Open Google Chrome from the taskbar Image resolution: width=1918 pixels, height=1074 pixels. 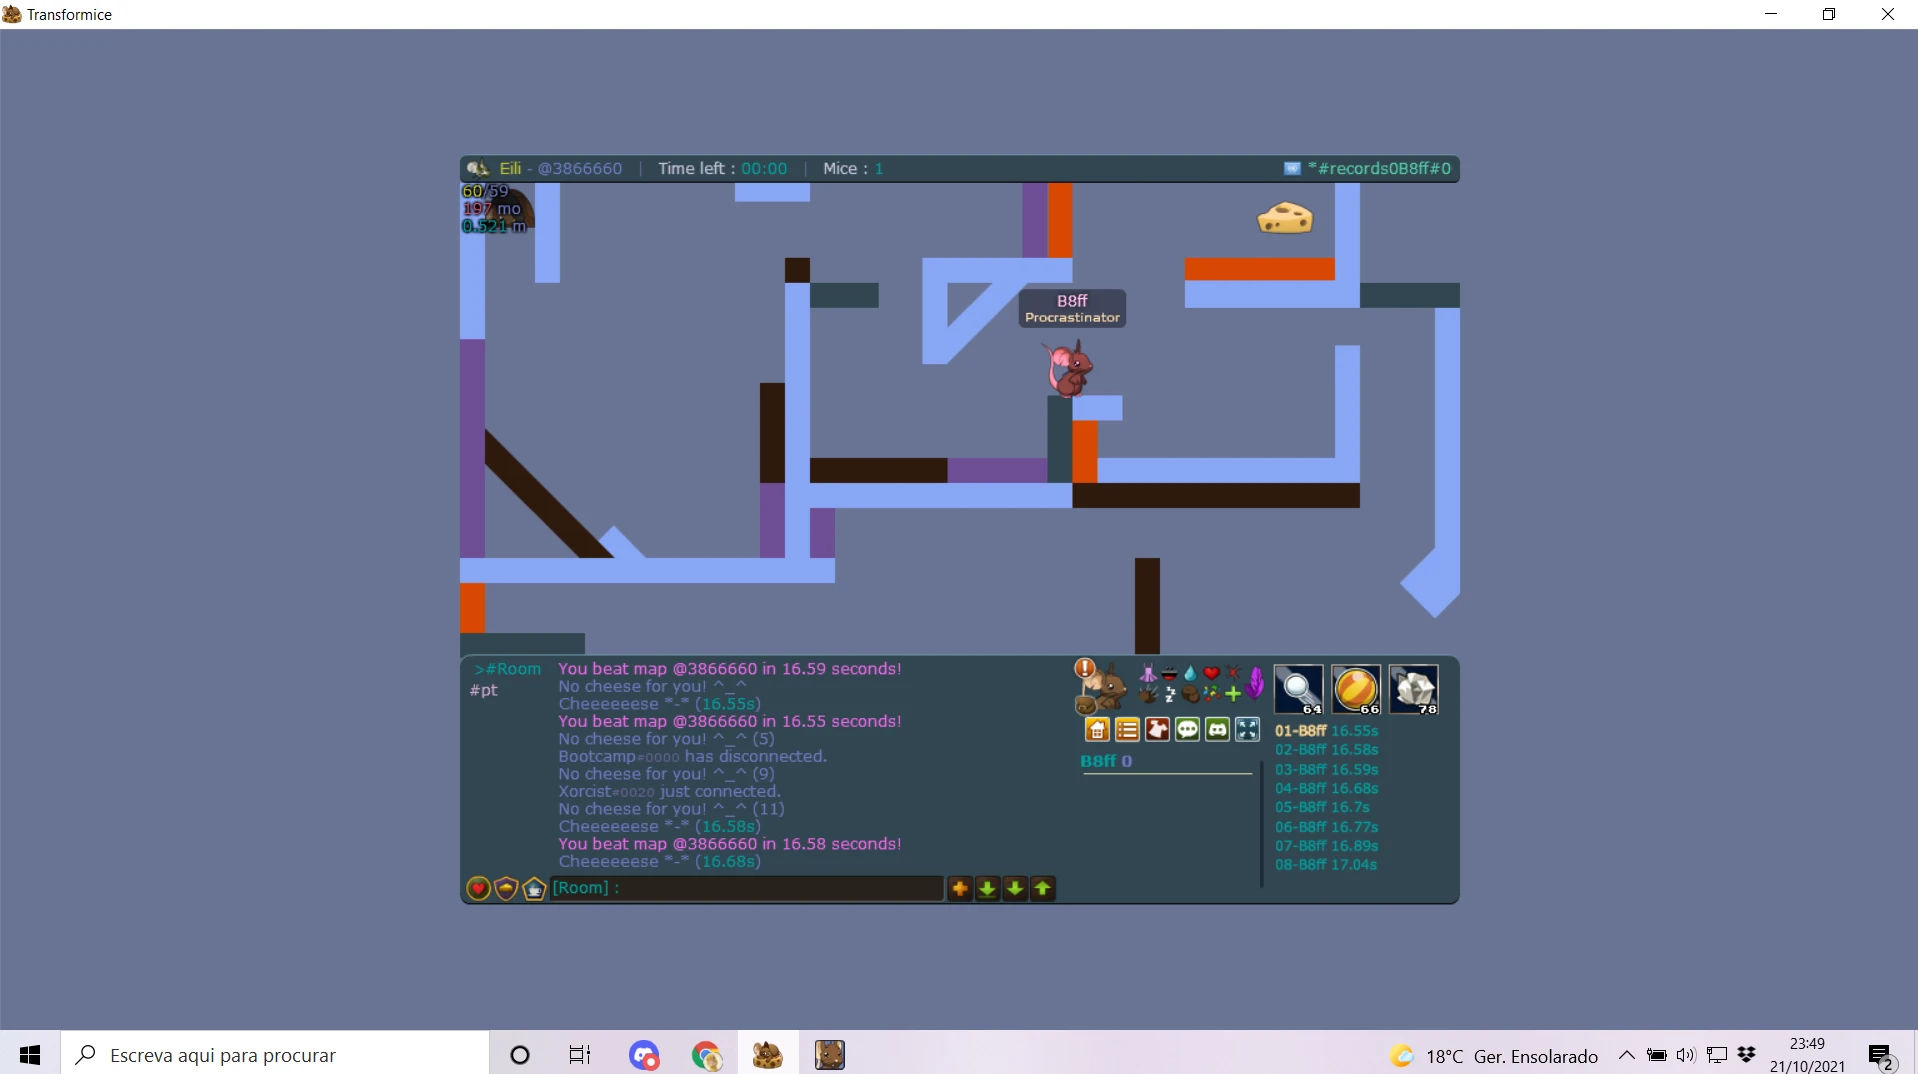706,1054
